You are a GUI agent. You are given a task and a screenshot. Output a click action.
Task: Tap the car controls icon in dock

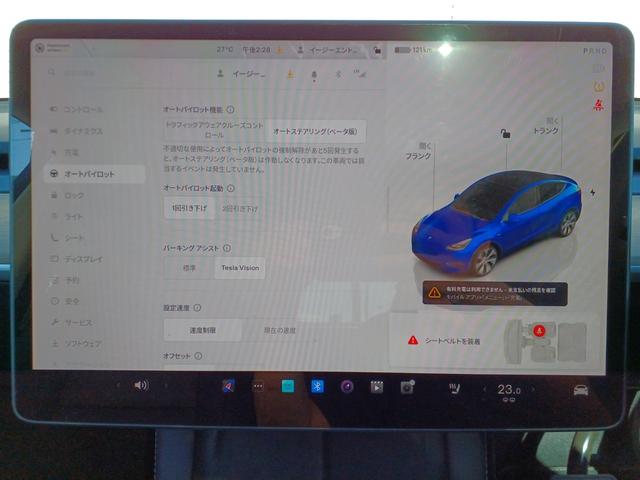point(580,391)
